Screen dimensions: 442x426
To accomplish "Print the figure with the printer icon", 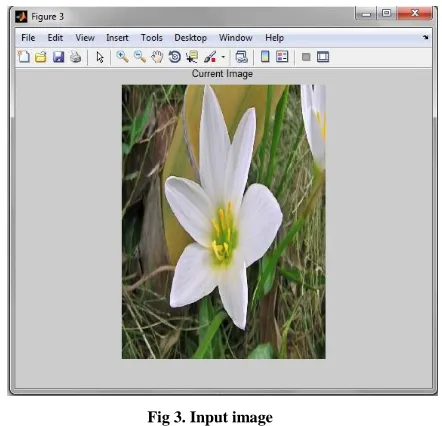I will 76,57.
